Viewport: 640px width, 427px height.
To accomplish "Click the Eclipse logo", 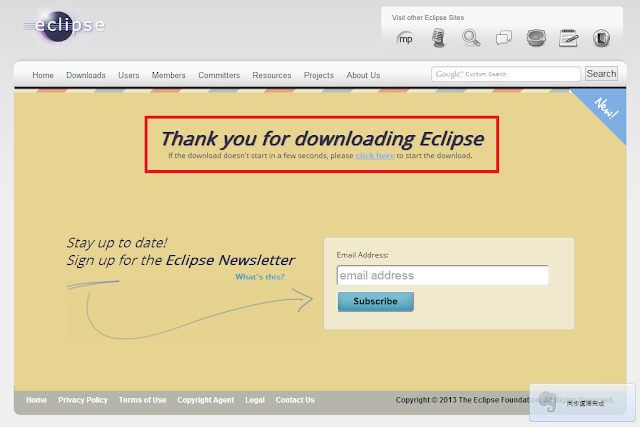I will coord(64,26).
